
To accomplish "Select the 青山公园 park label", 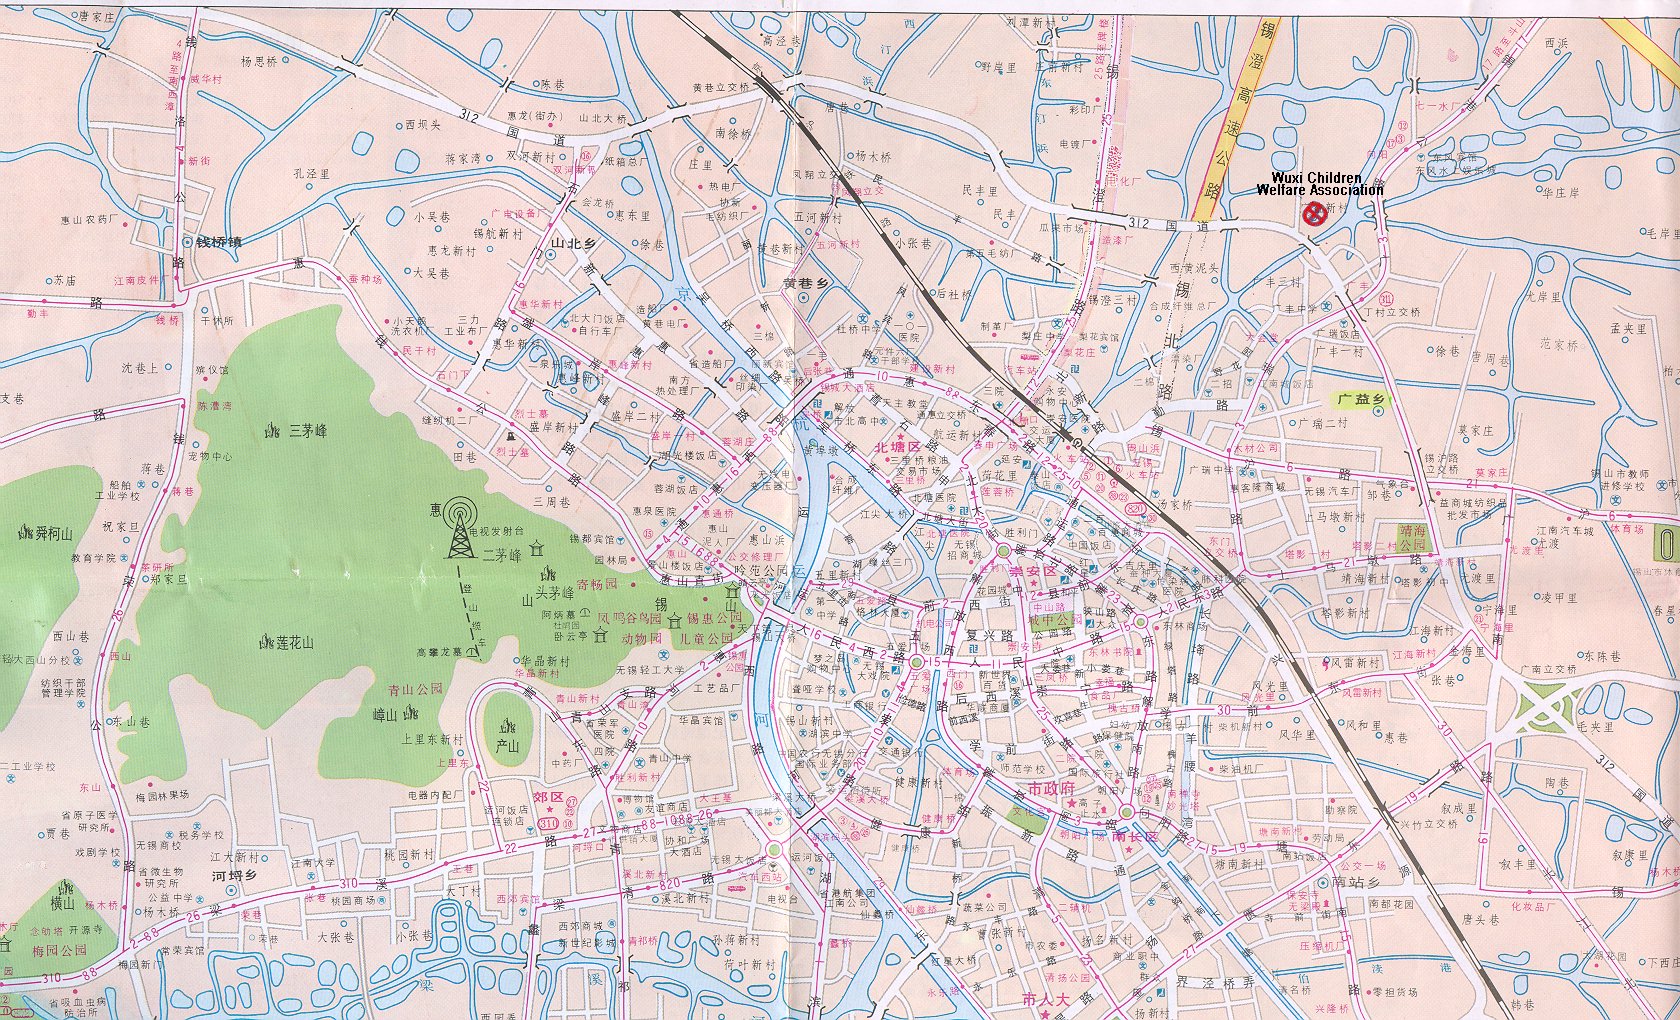I will coord(415,689).
